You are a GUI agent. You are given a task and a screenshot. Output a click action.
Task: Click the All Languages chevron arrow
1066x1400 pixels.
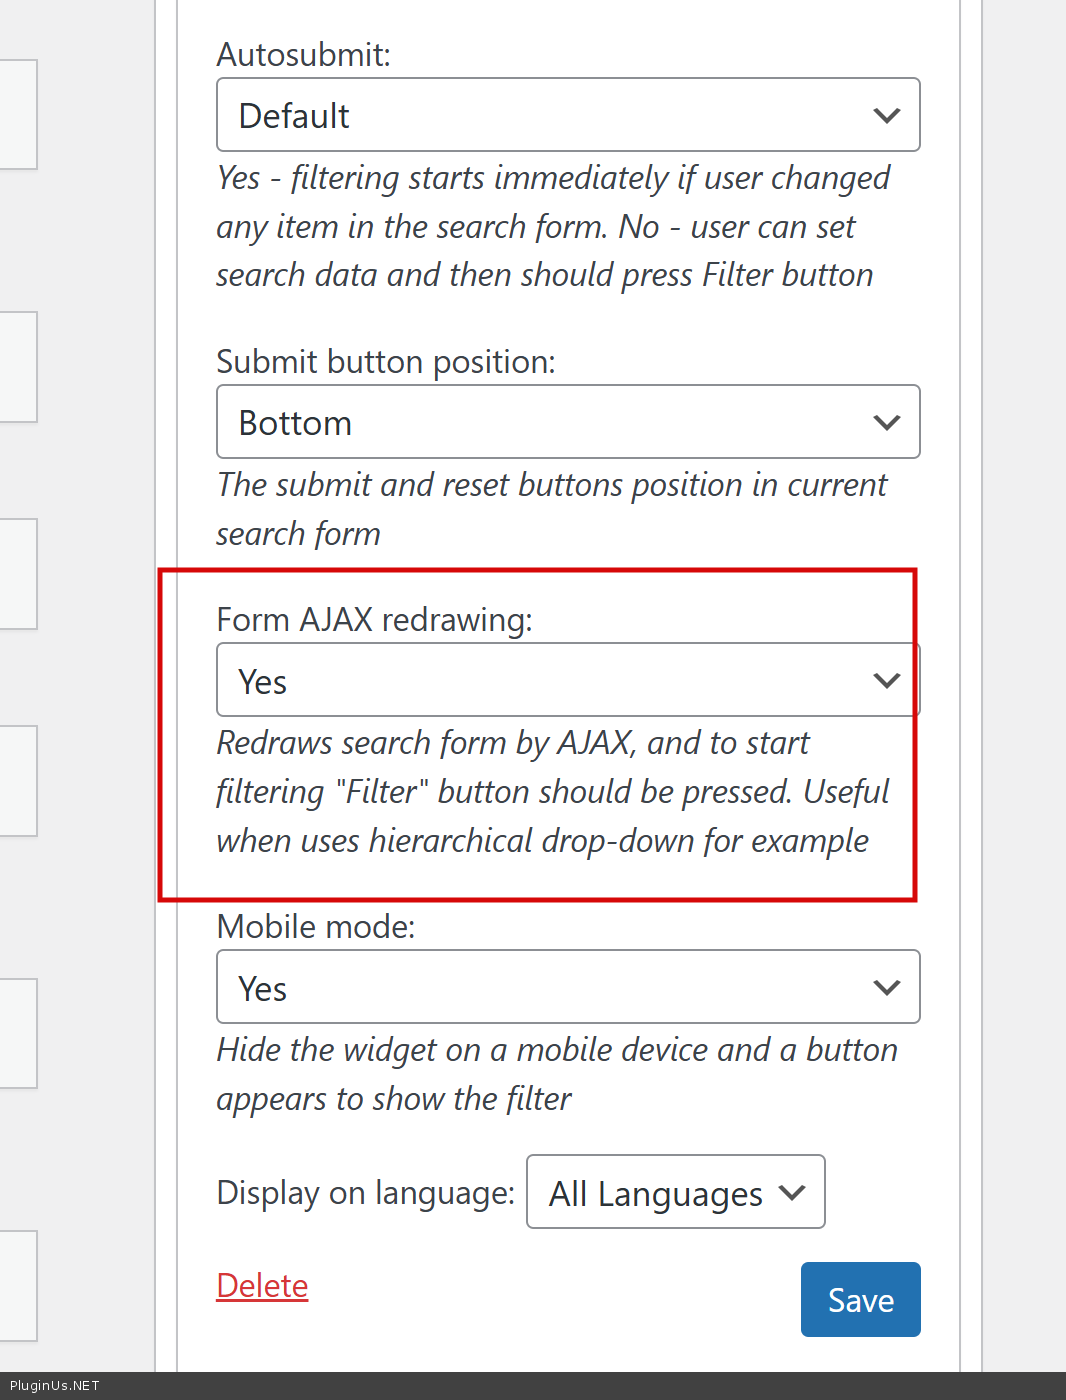point(792,1192)
